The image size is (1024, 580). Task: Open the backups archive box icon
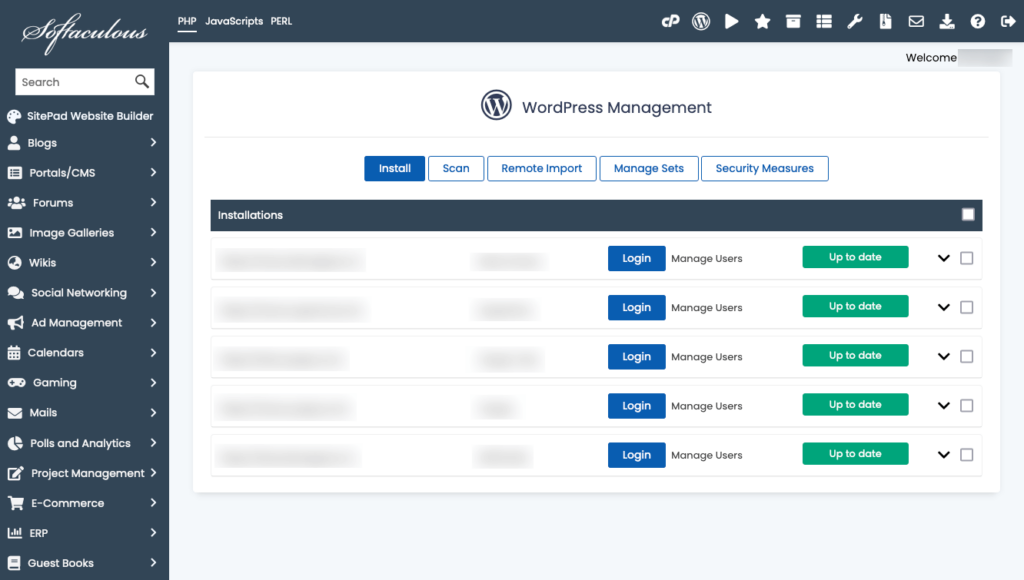(793, 22)
